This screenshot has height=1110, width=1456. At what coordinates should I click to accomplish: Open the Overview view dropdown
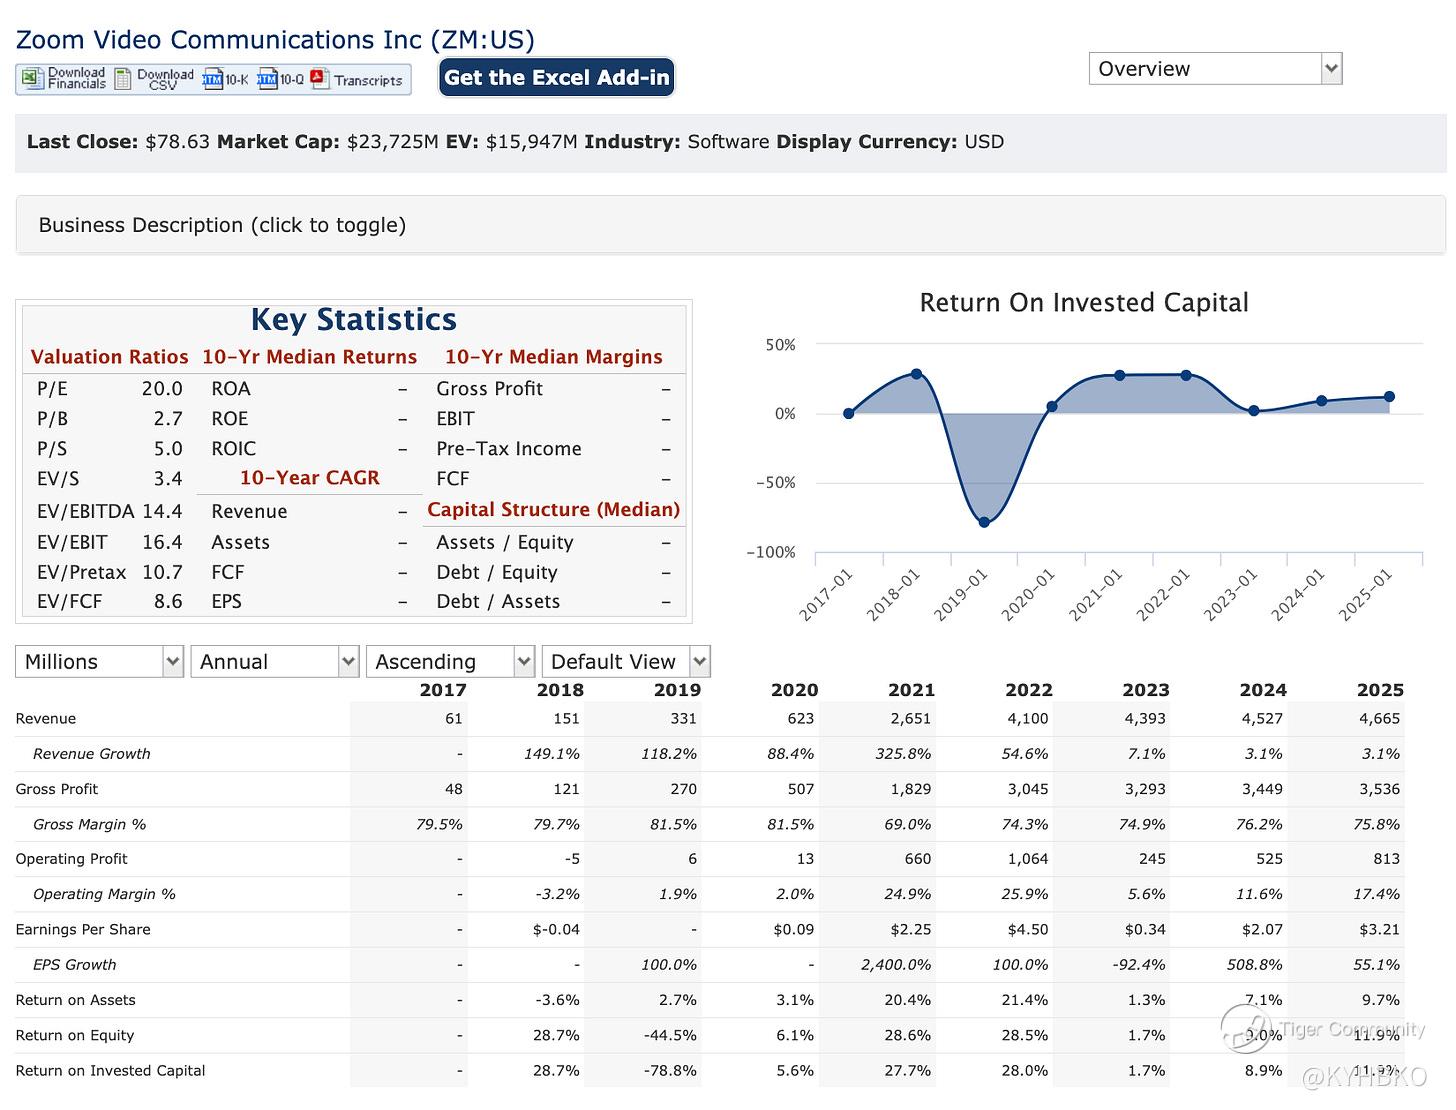pyautogui.click(x=1214, y=69)
